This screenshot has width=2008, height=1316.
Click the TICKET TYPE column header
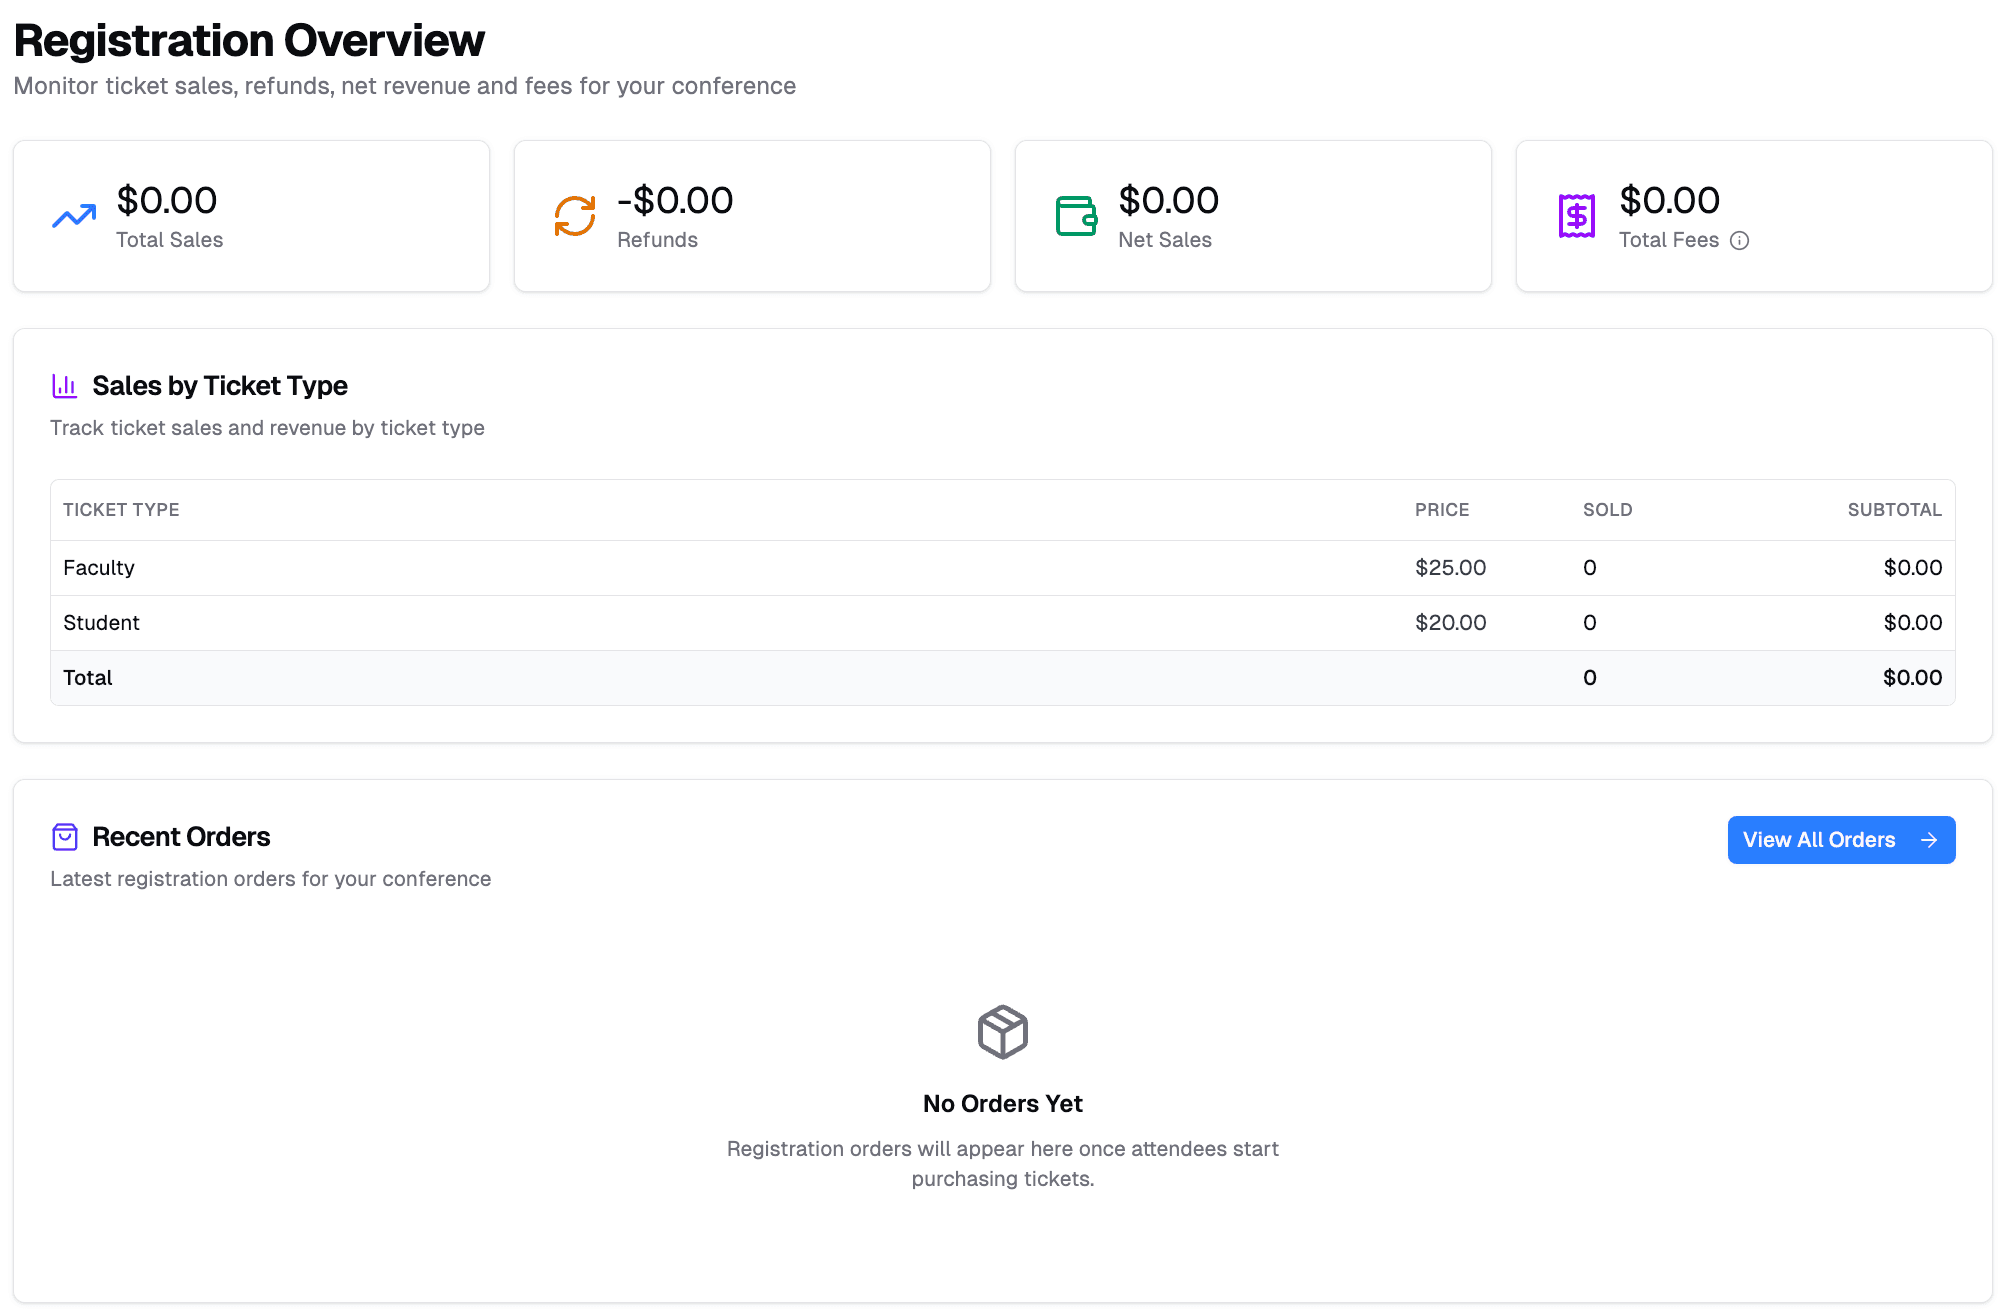click(x=120, y=510)
